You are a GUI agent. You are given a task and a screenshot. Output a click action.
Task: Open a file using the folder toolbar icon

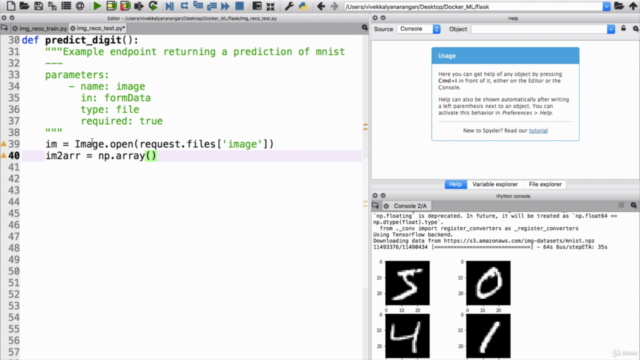coord(24,6)
